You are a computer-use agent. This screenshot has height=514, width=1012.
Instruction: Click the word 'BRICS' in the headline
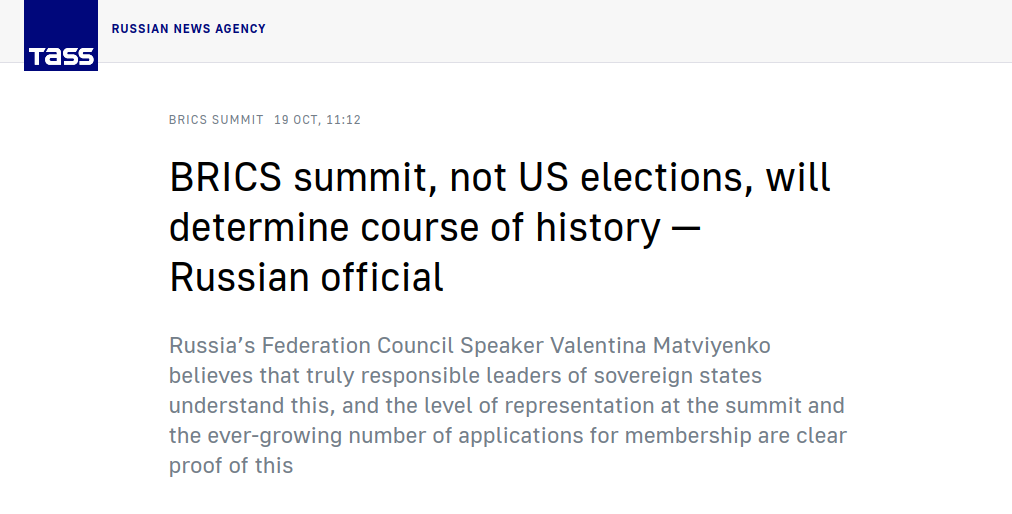pos(225,178)
